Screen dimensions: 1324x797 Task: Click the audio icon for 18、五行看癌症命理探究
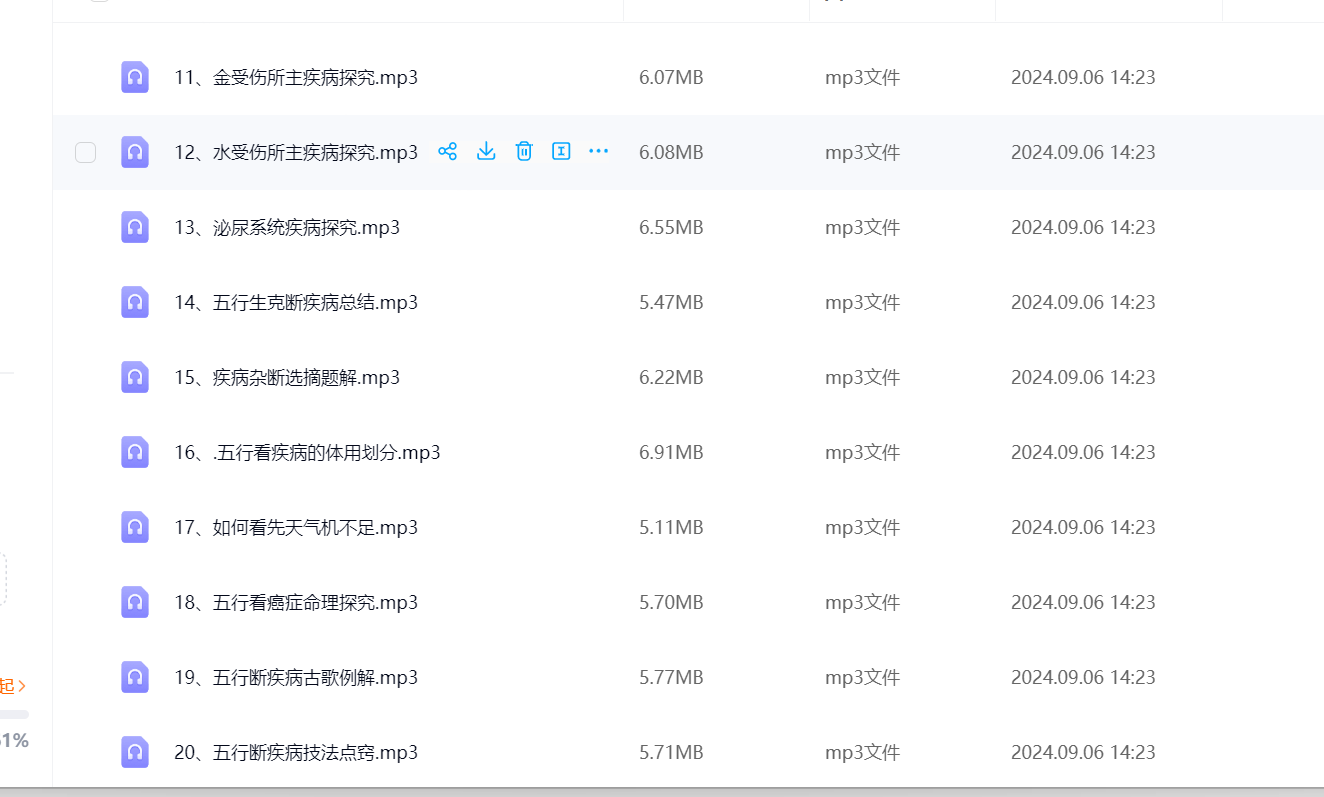tap(135, 602)
